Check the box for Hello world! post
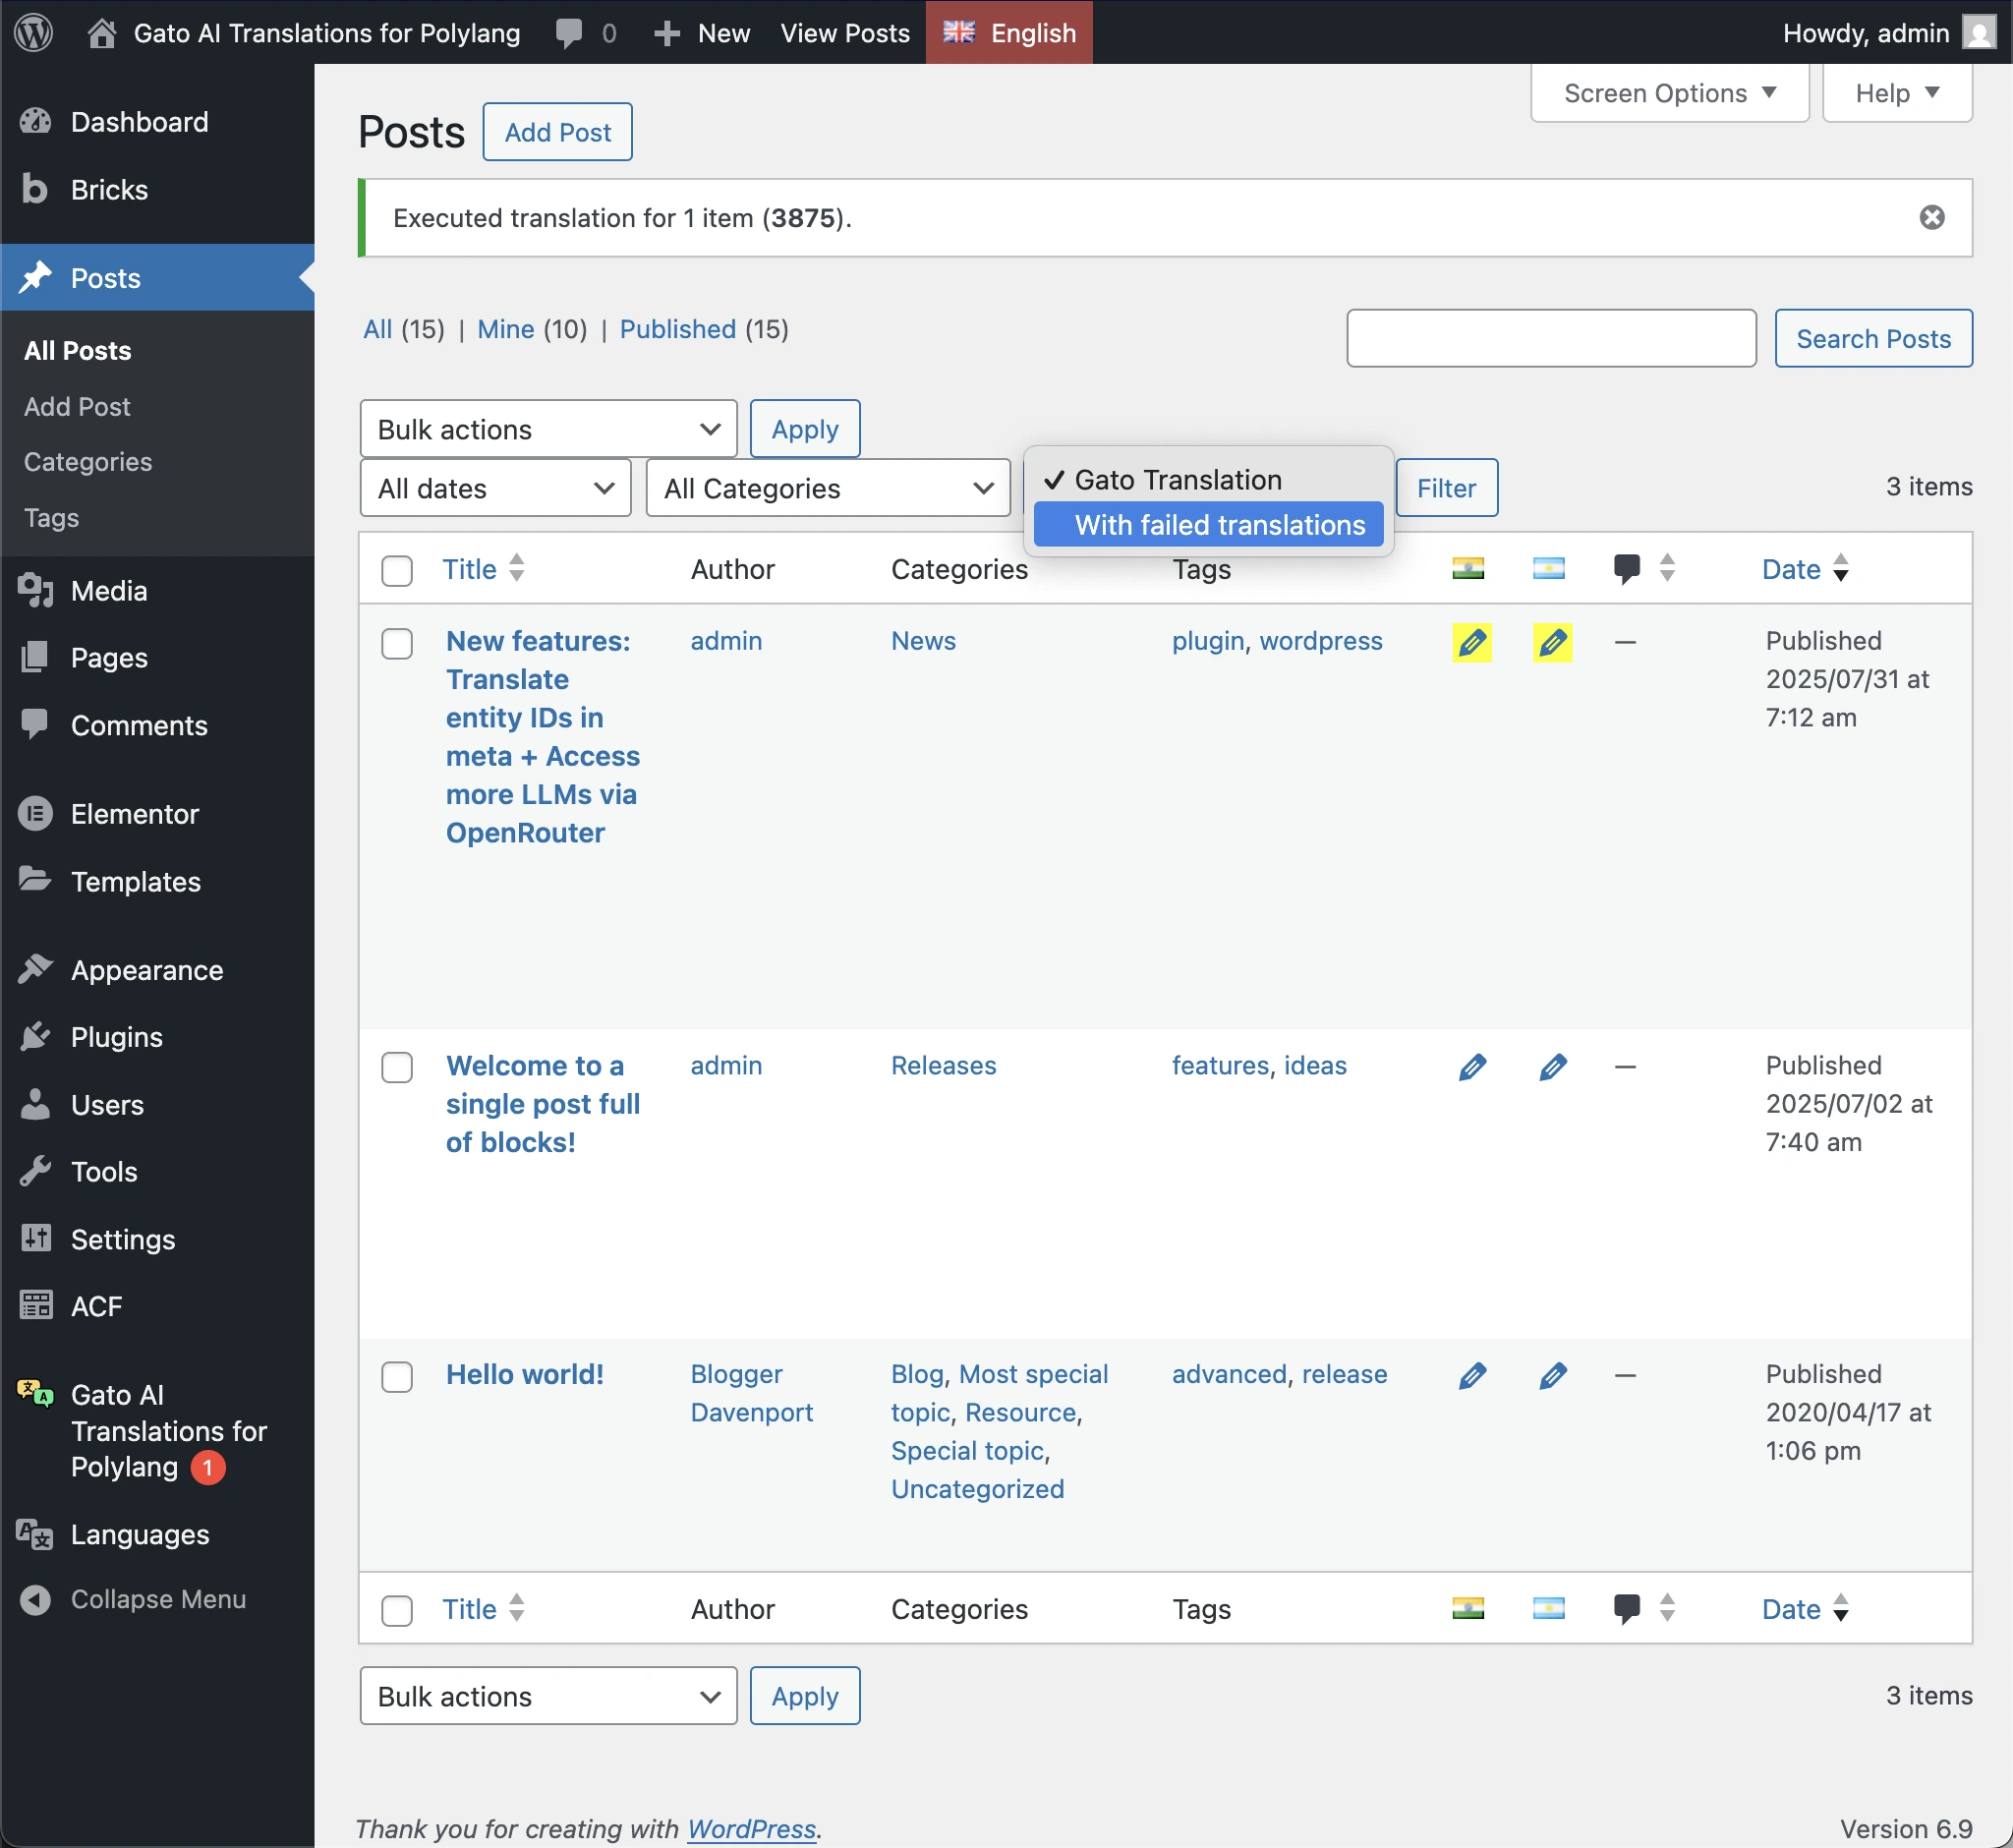 [x=397, y=1377]
